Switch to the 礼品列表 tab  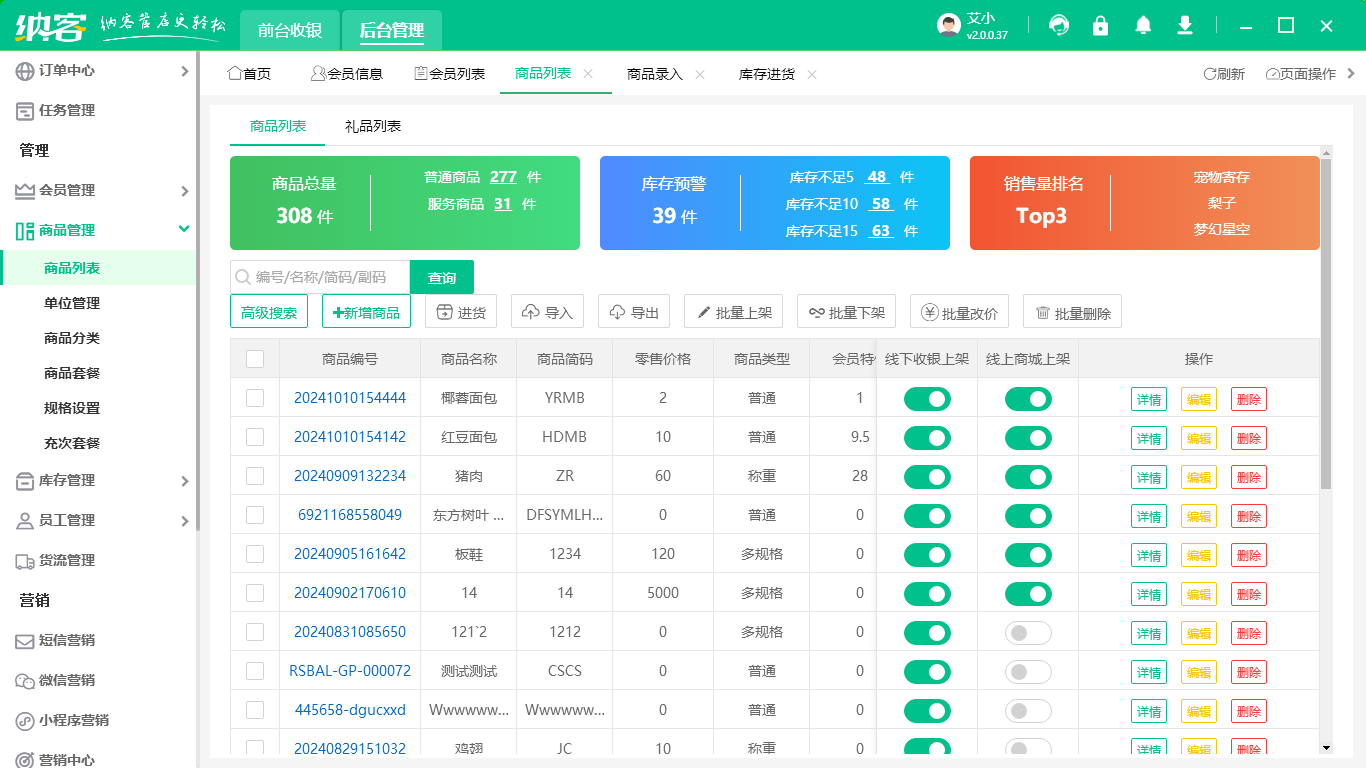coord(373,127)
